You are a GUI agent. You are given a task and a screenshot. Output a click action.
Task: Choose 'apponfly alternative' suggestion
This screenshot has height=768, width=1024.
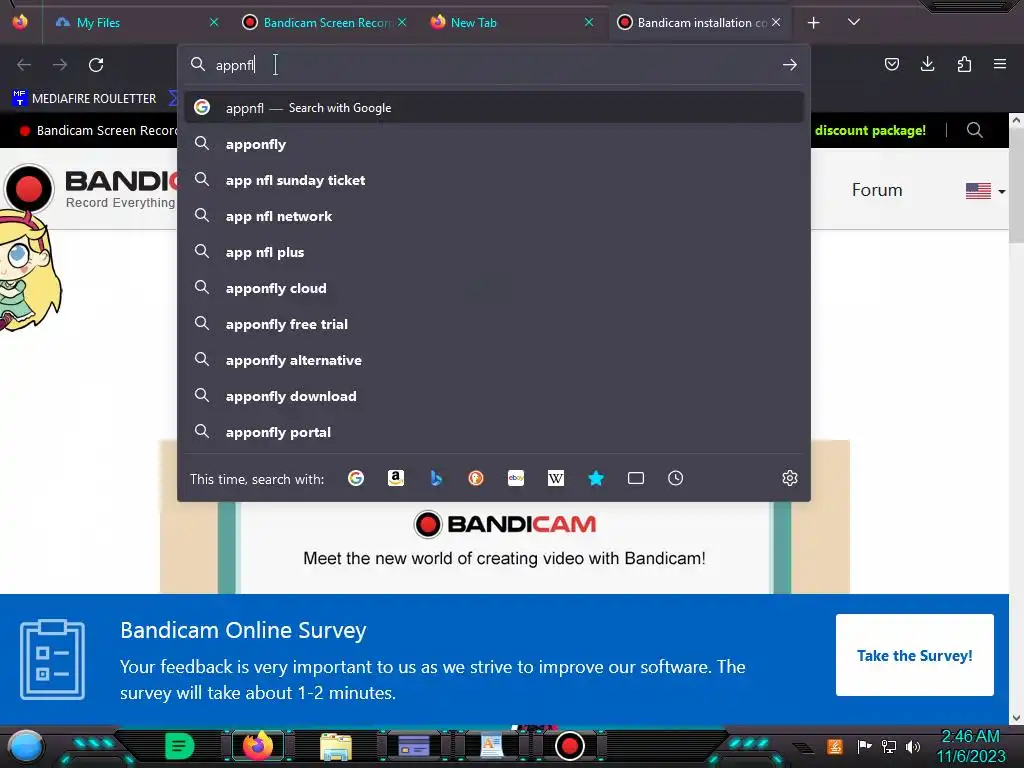pos(494,360)
